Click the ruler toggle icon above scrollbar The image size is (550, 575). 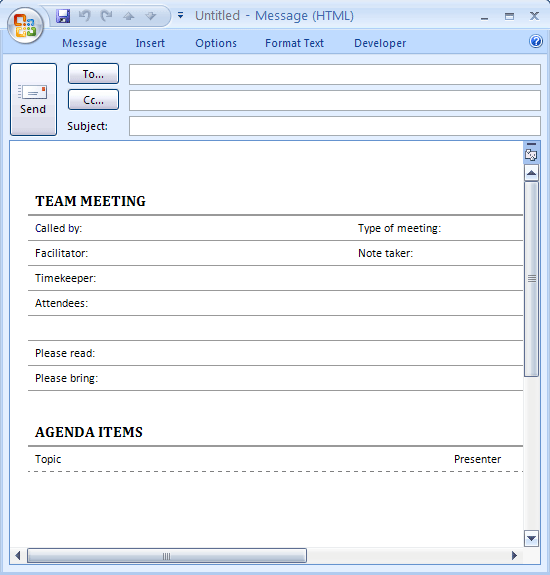531,153
